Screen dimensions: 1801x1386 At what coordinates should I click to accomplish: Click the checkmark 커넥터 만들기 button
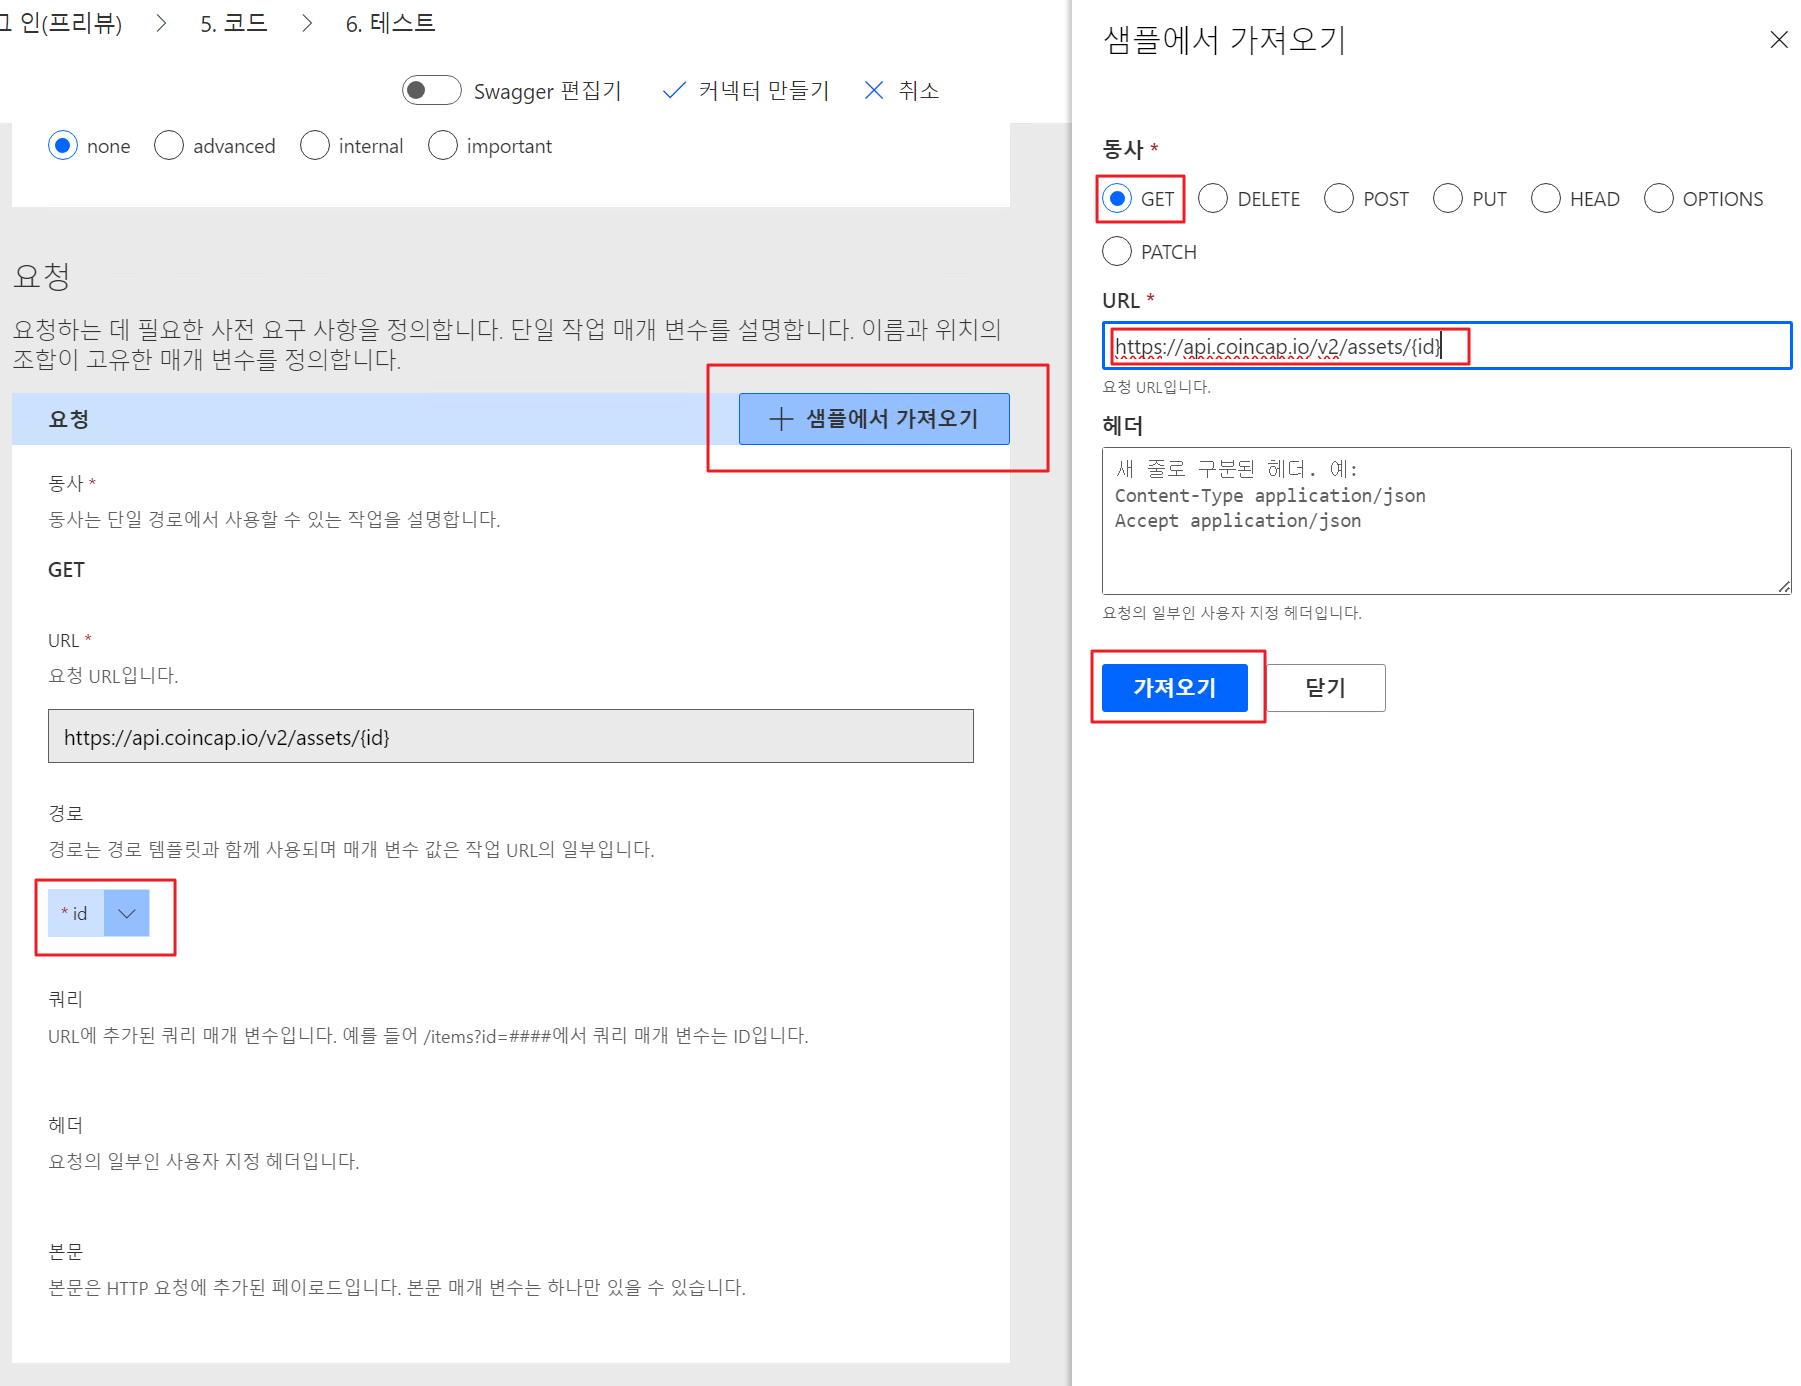[746, 90]
